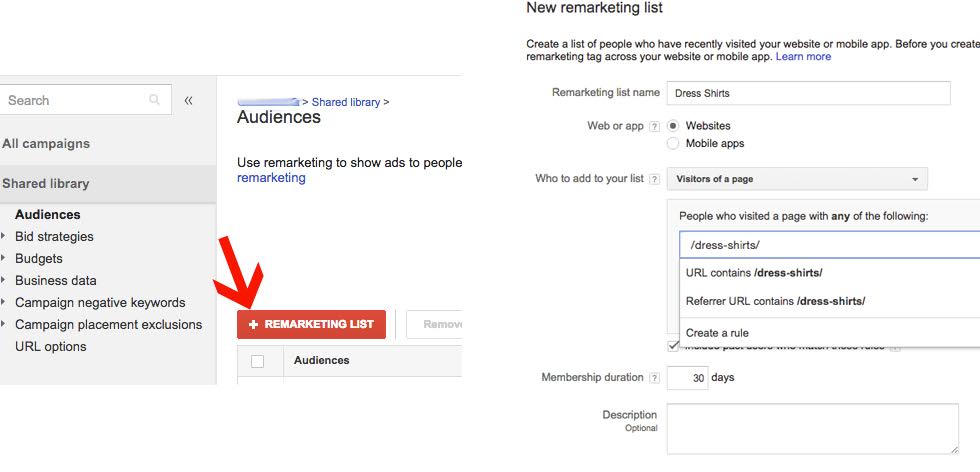
Task: Select the Mobile apps radio button
Action: click(673, 143)
